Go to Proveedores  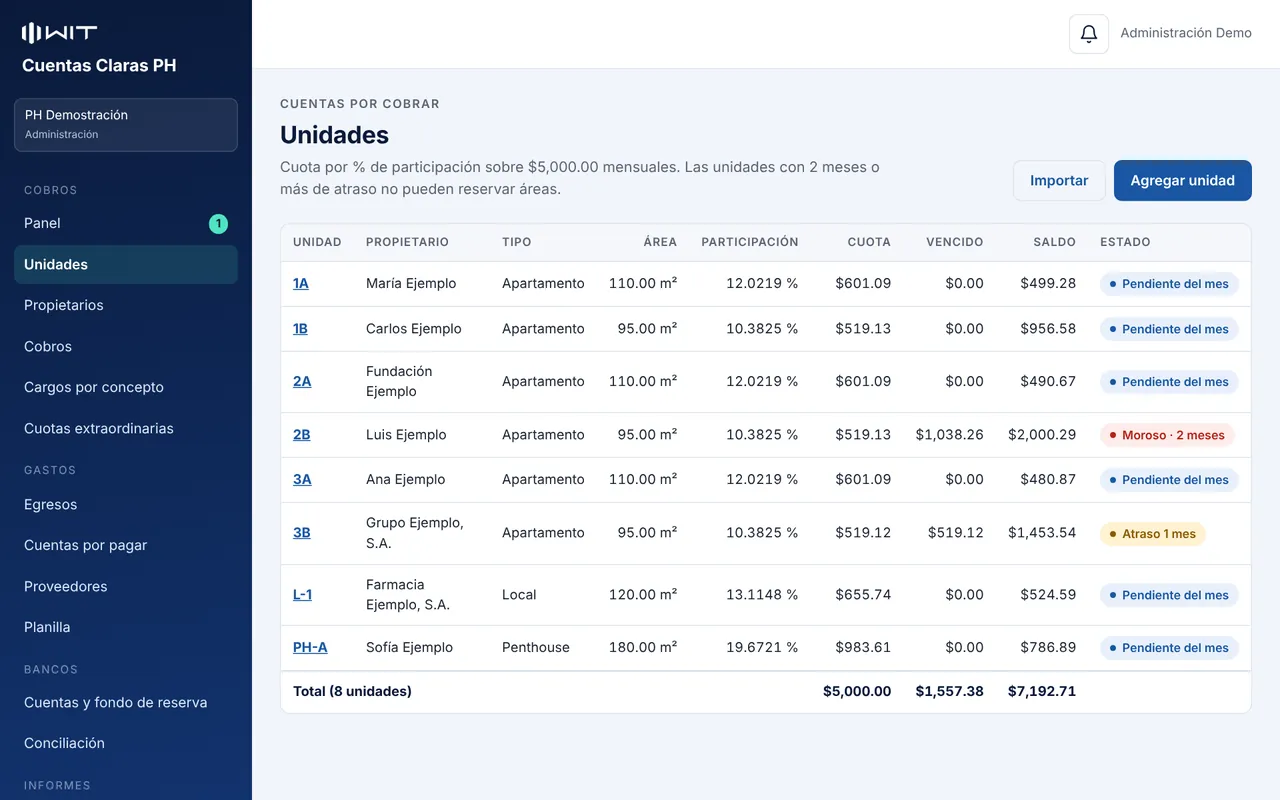click(x=126, y=587)
